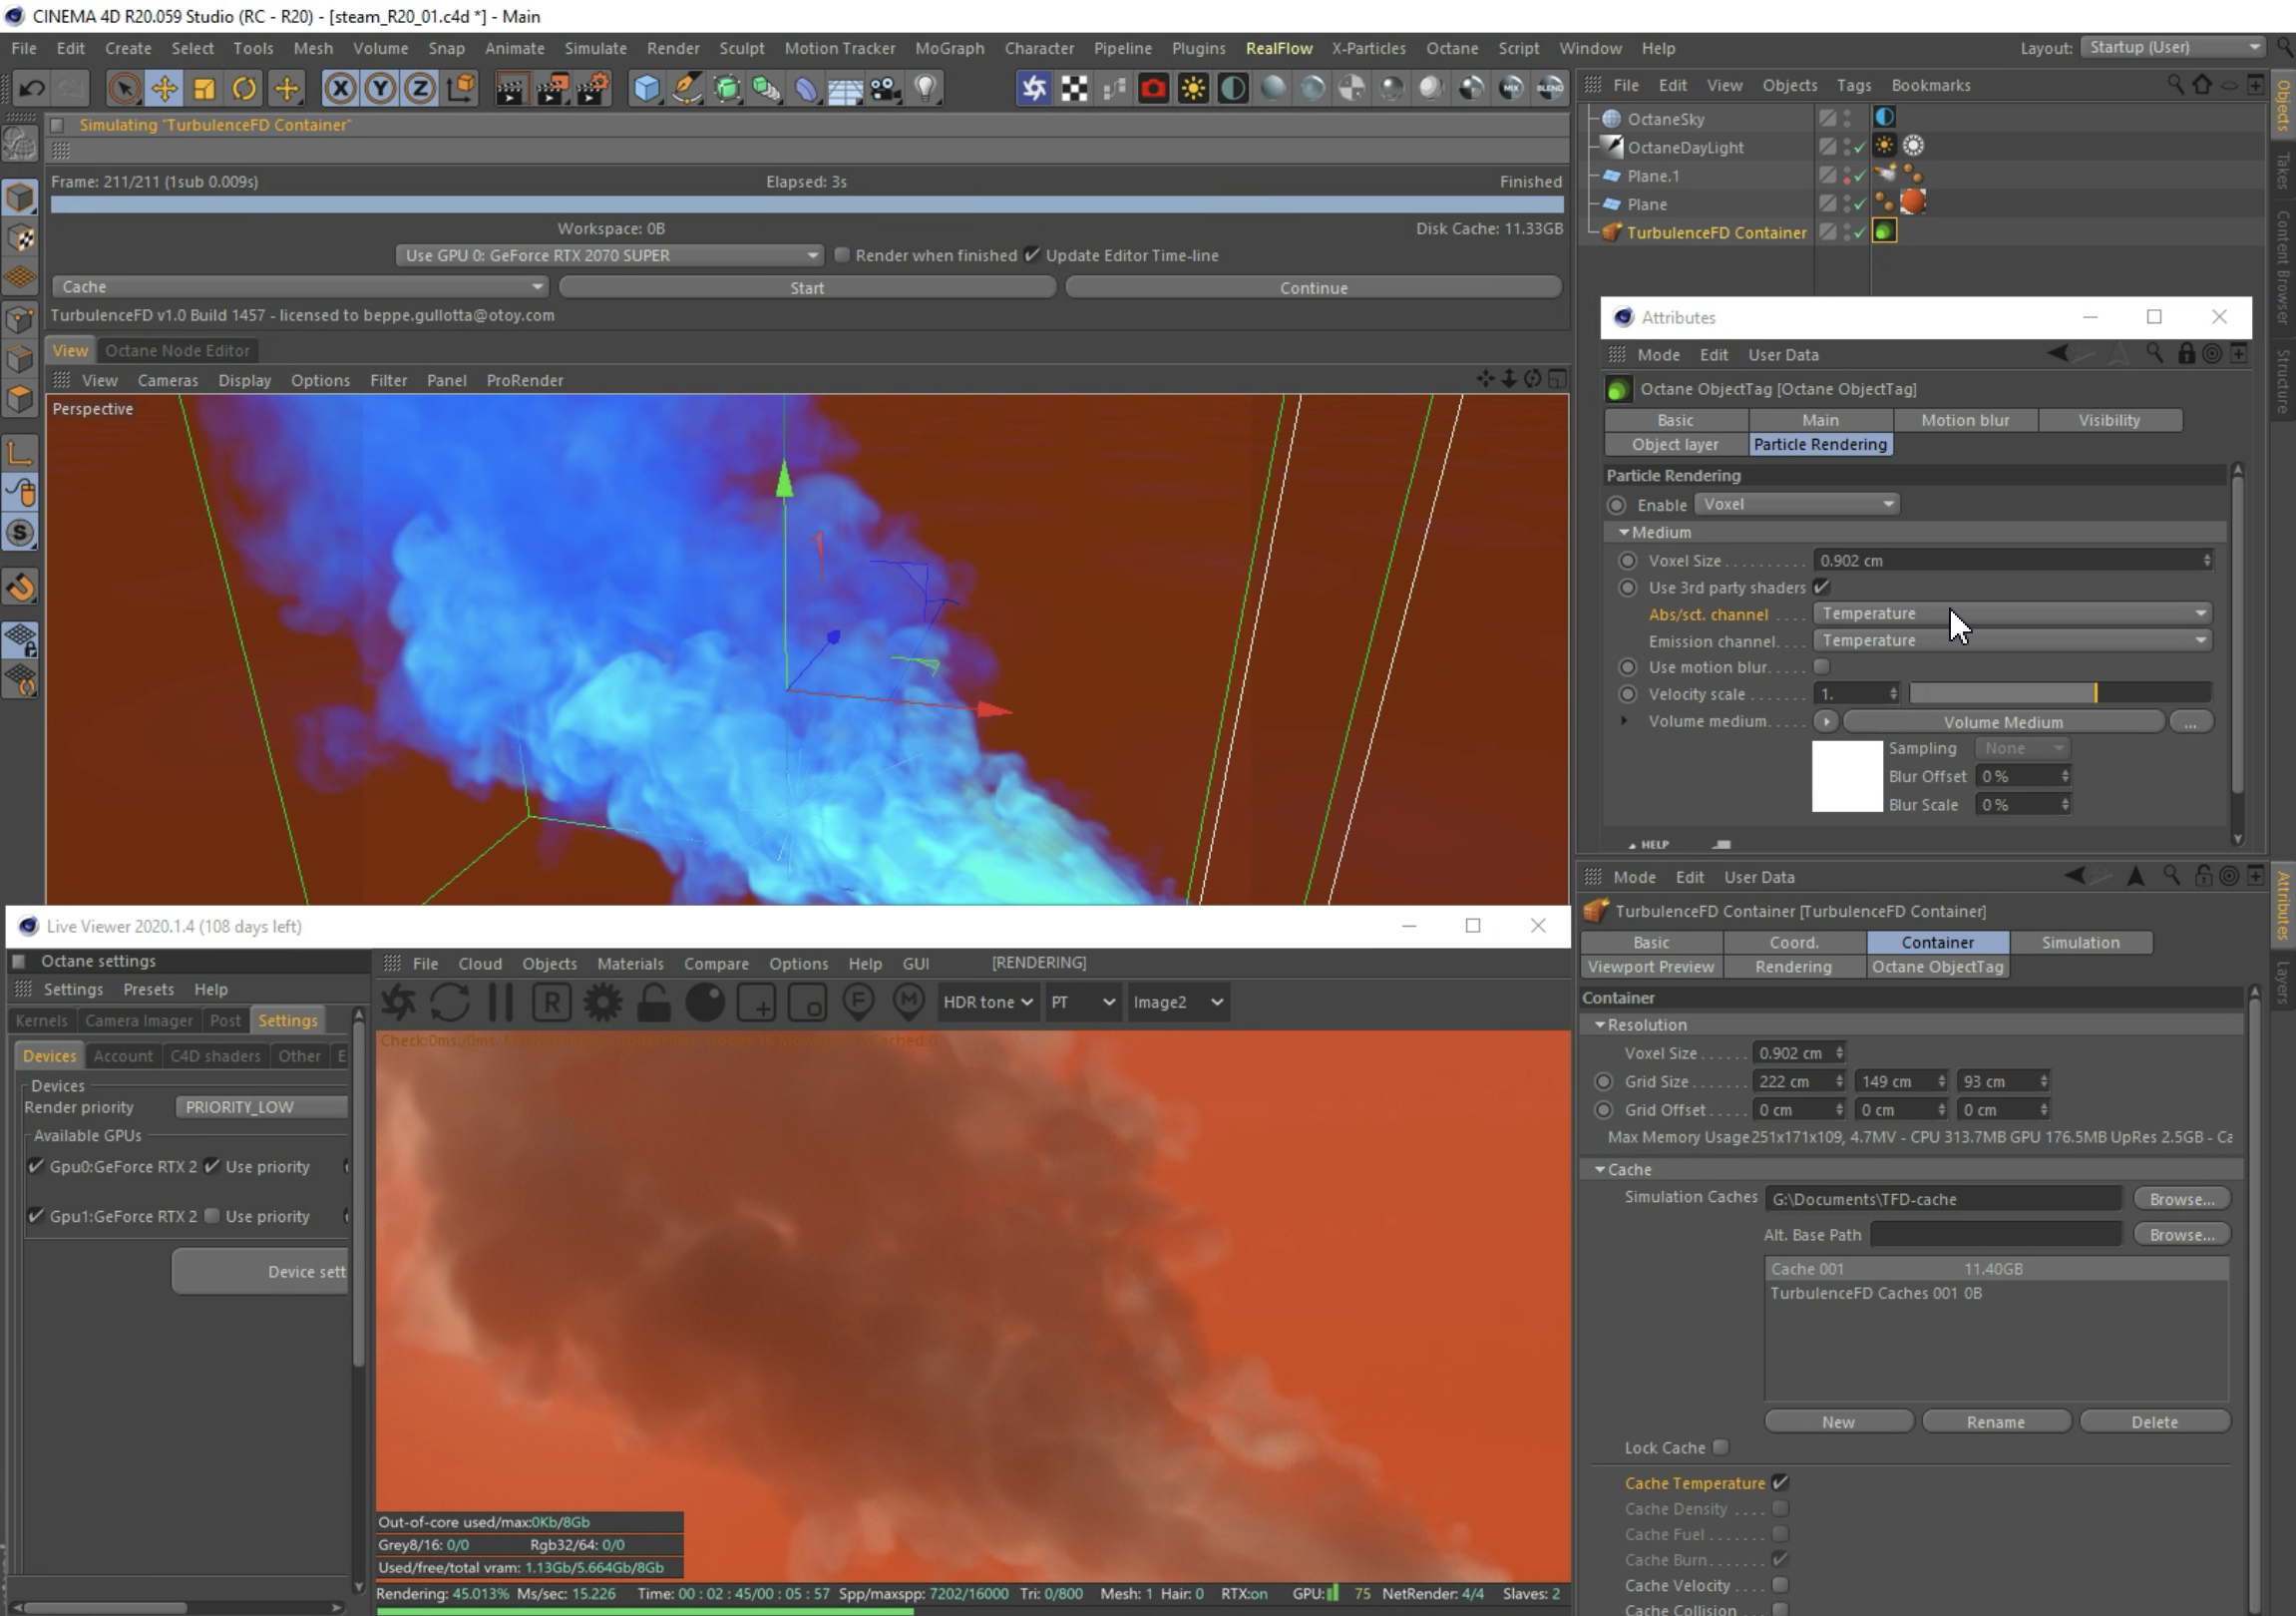Toggle Render when finished checkbox
Viewport: 2296px width, 1616px height.
pos(842,255)
